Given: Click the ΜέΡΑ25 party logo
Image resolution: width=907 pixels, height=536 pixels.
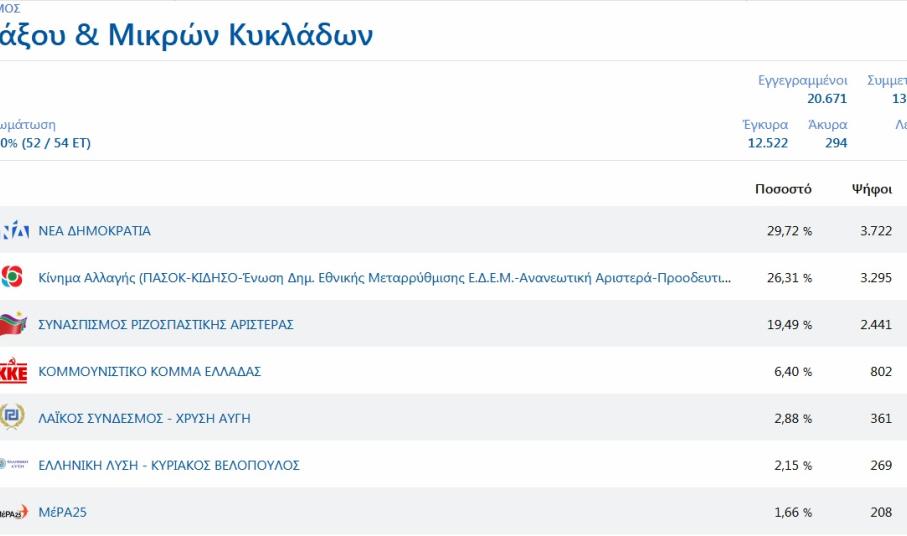Looking at the screenshot, I should pyautogui.click(x=13, y=512).
